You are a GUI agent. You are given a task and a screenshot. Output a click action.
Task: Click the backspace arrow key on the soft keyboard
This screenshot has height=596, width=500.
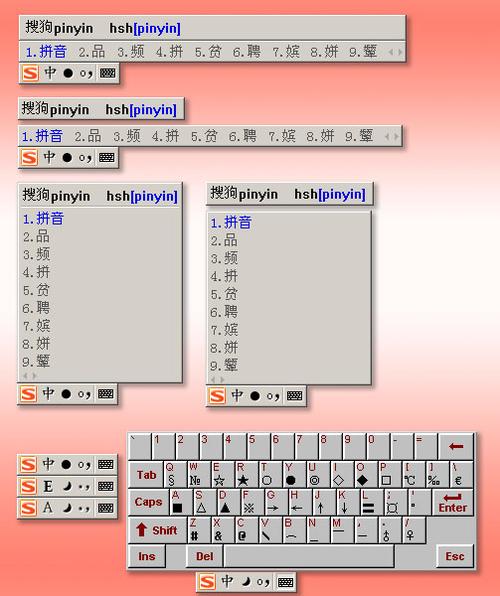click(456, 446)
